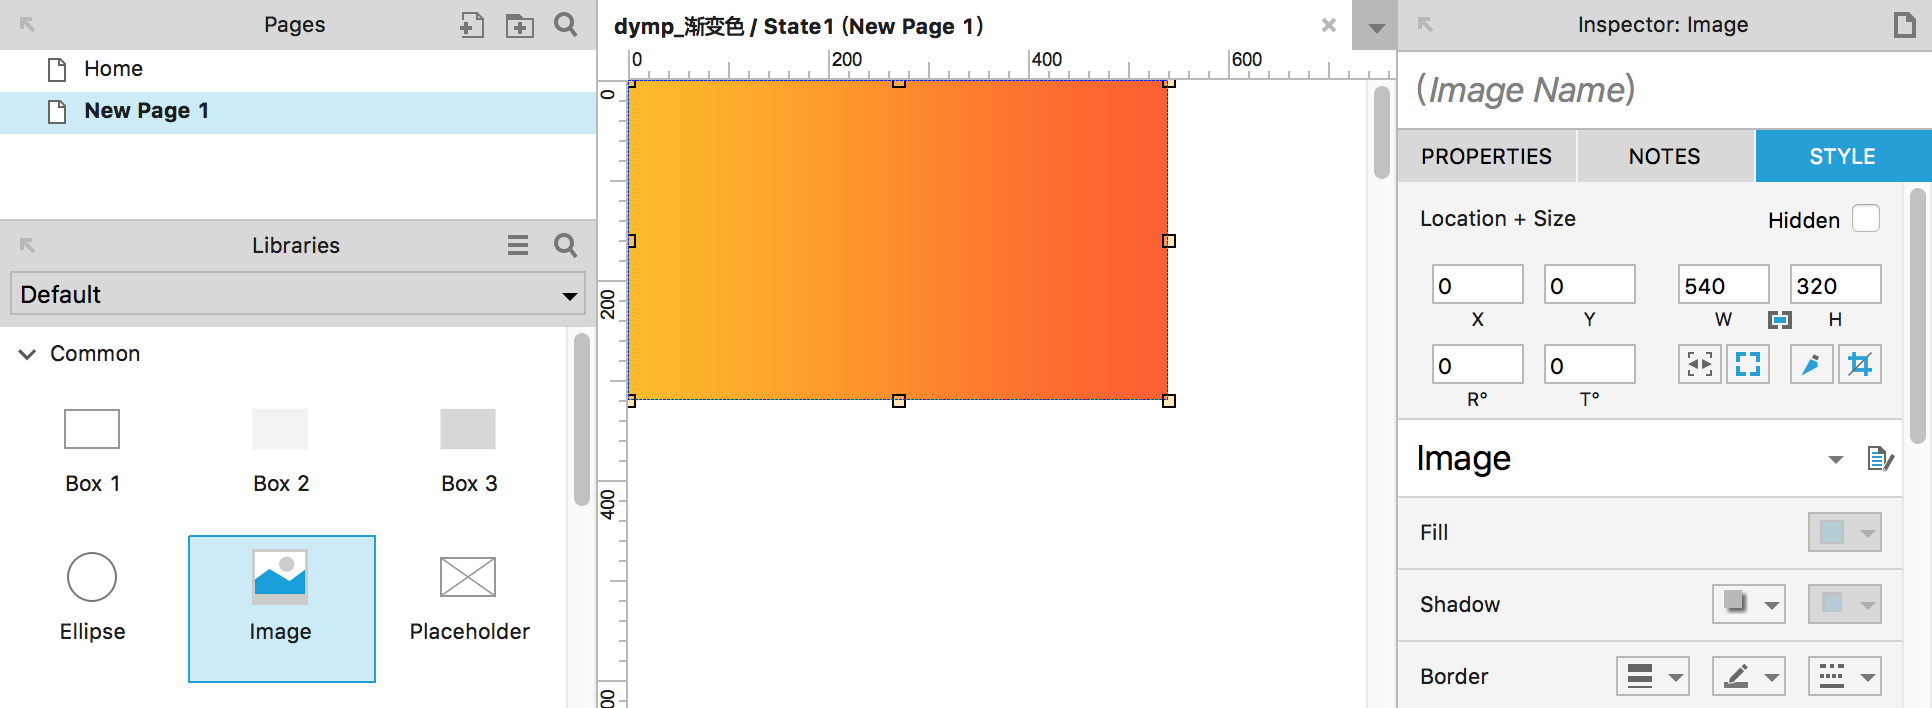
Task: Select the Box 2 widget
Action: click(280, 451)
